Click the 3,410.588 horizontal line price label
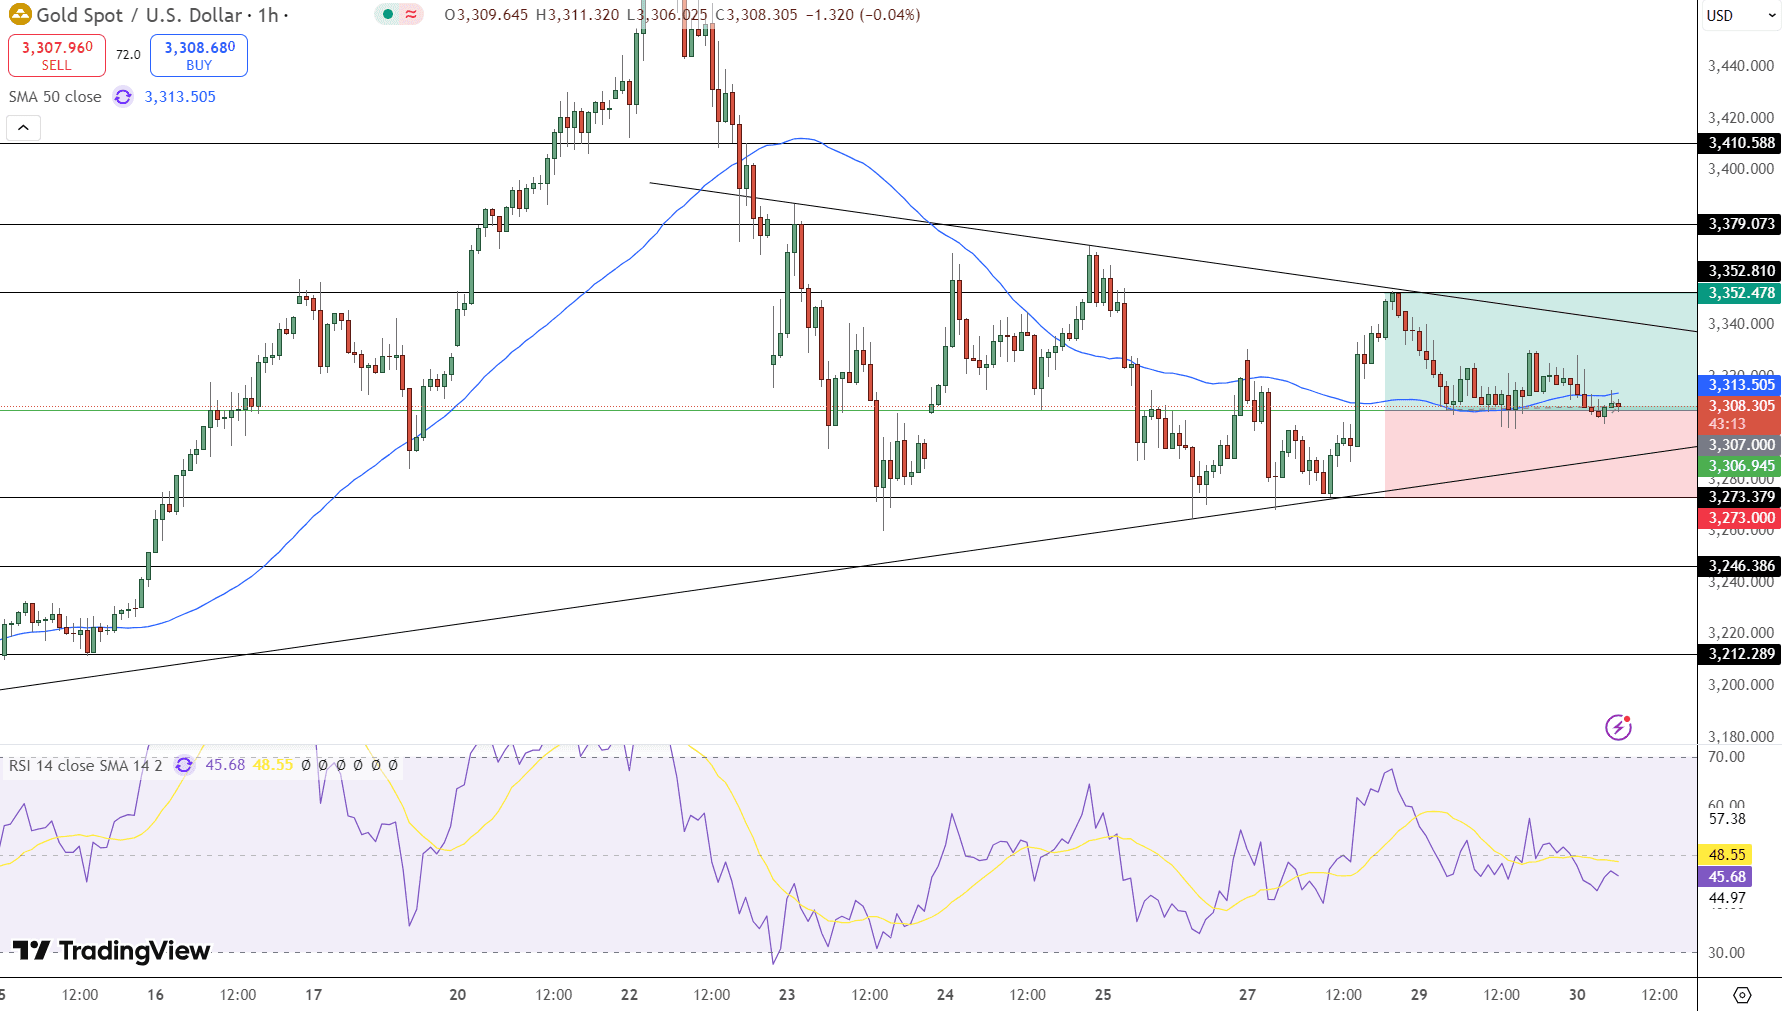1782x1011 pixels. tap(1740, 143)
